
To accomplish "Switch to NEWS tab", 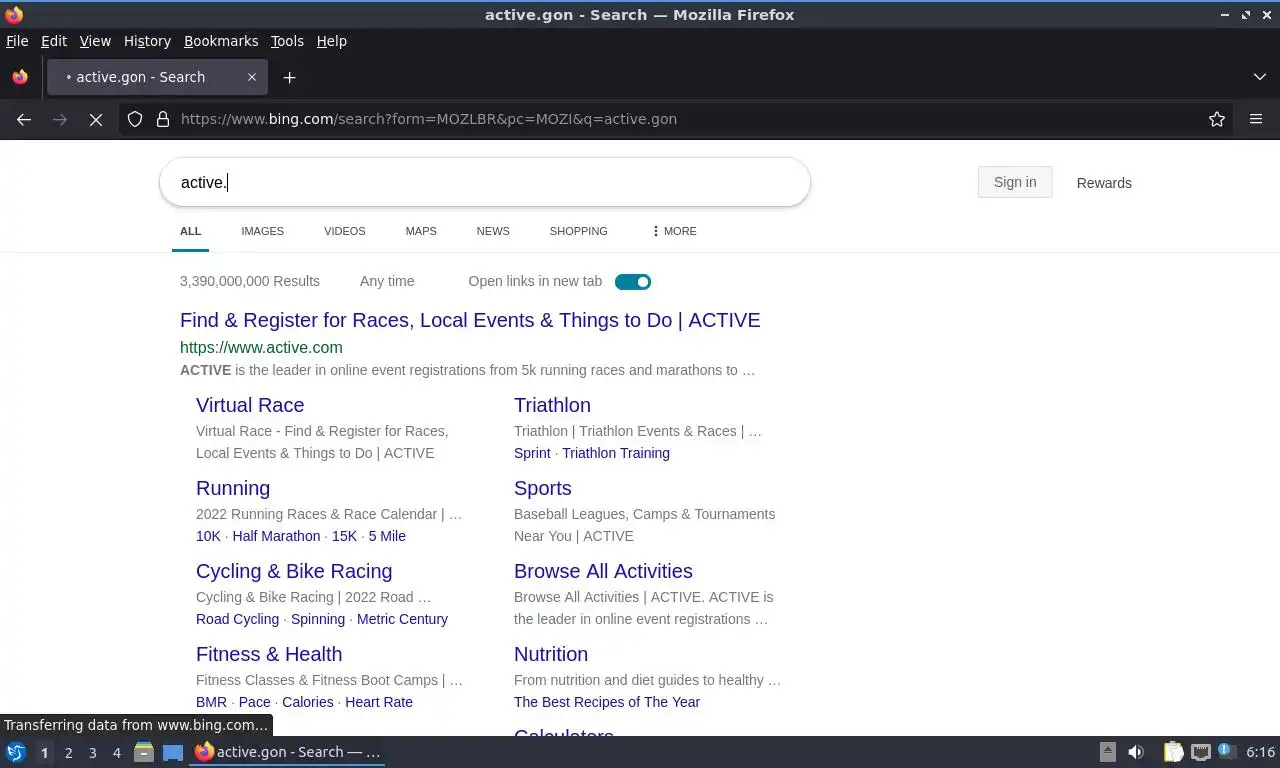I will click(x=493, y=231).
